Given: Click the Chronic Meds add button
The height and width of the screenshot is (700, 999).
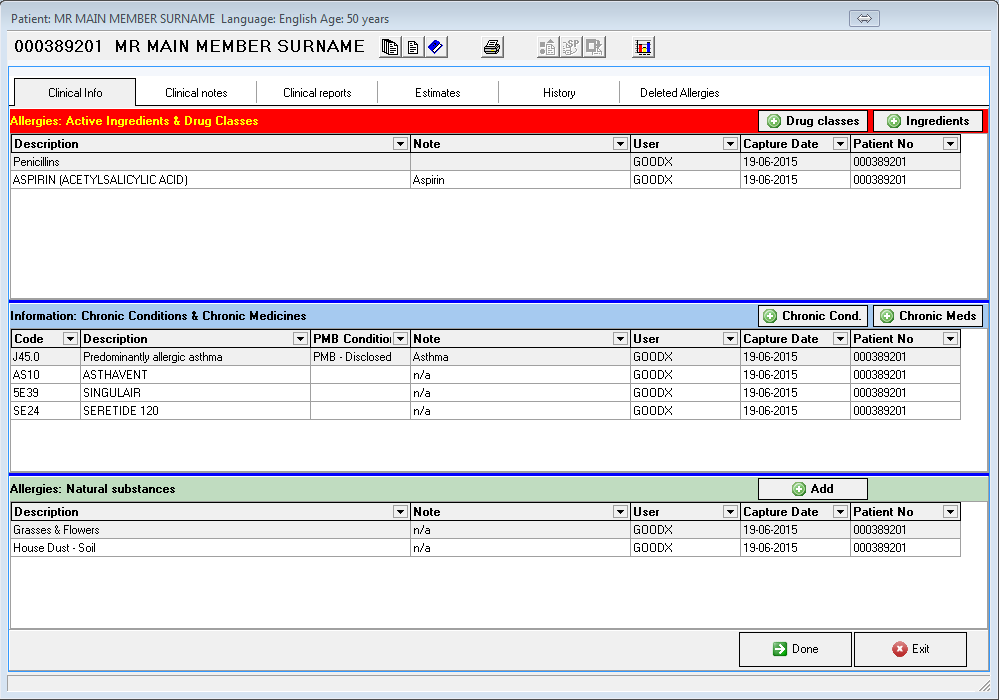Looking at the screenshot, I should [927, 316].
